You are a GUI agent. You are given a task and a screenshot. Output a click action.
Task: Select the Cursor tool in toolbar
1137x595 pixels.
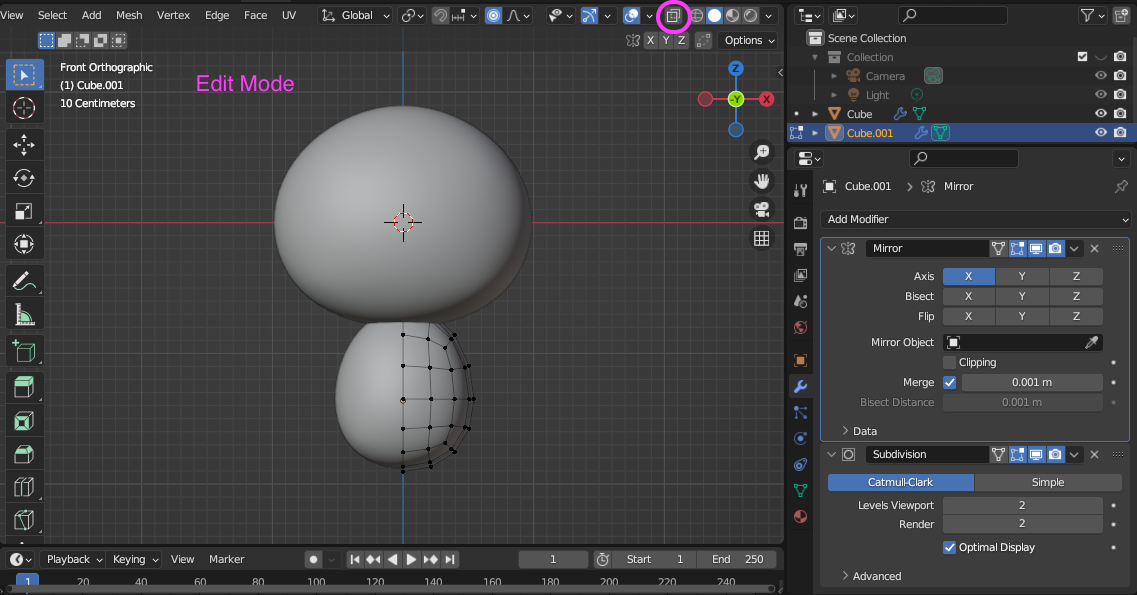tap(24, 108)
